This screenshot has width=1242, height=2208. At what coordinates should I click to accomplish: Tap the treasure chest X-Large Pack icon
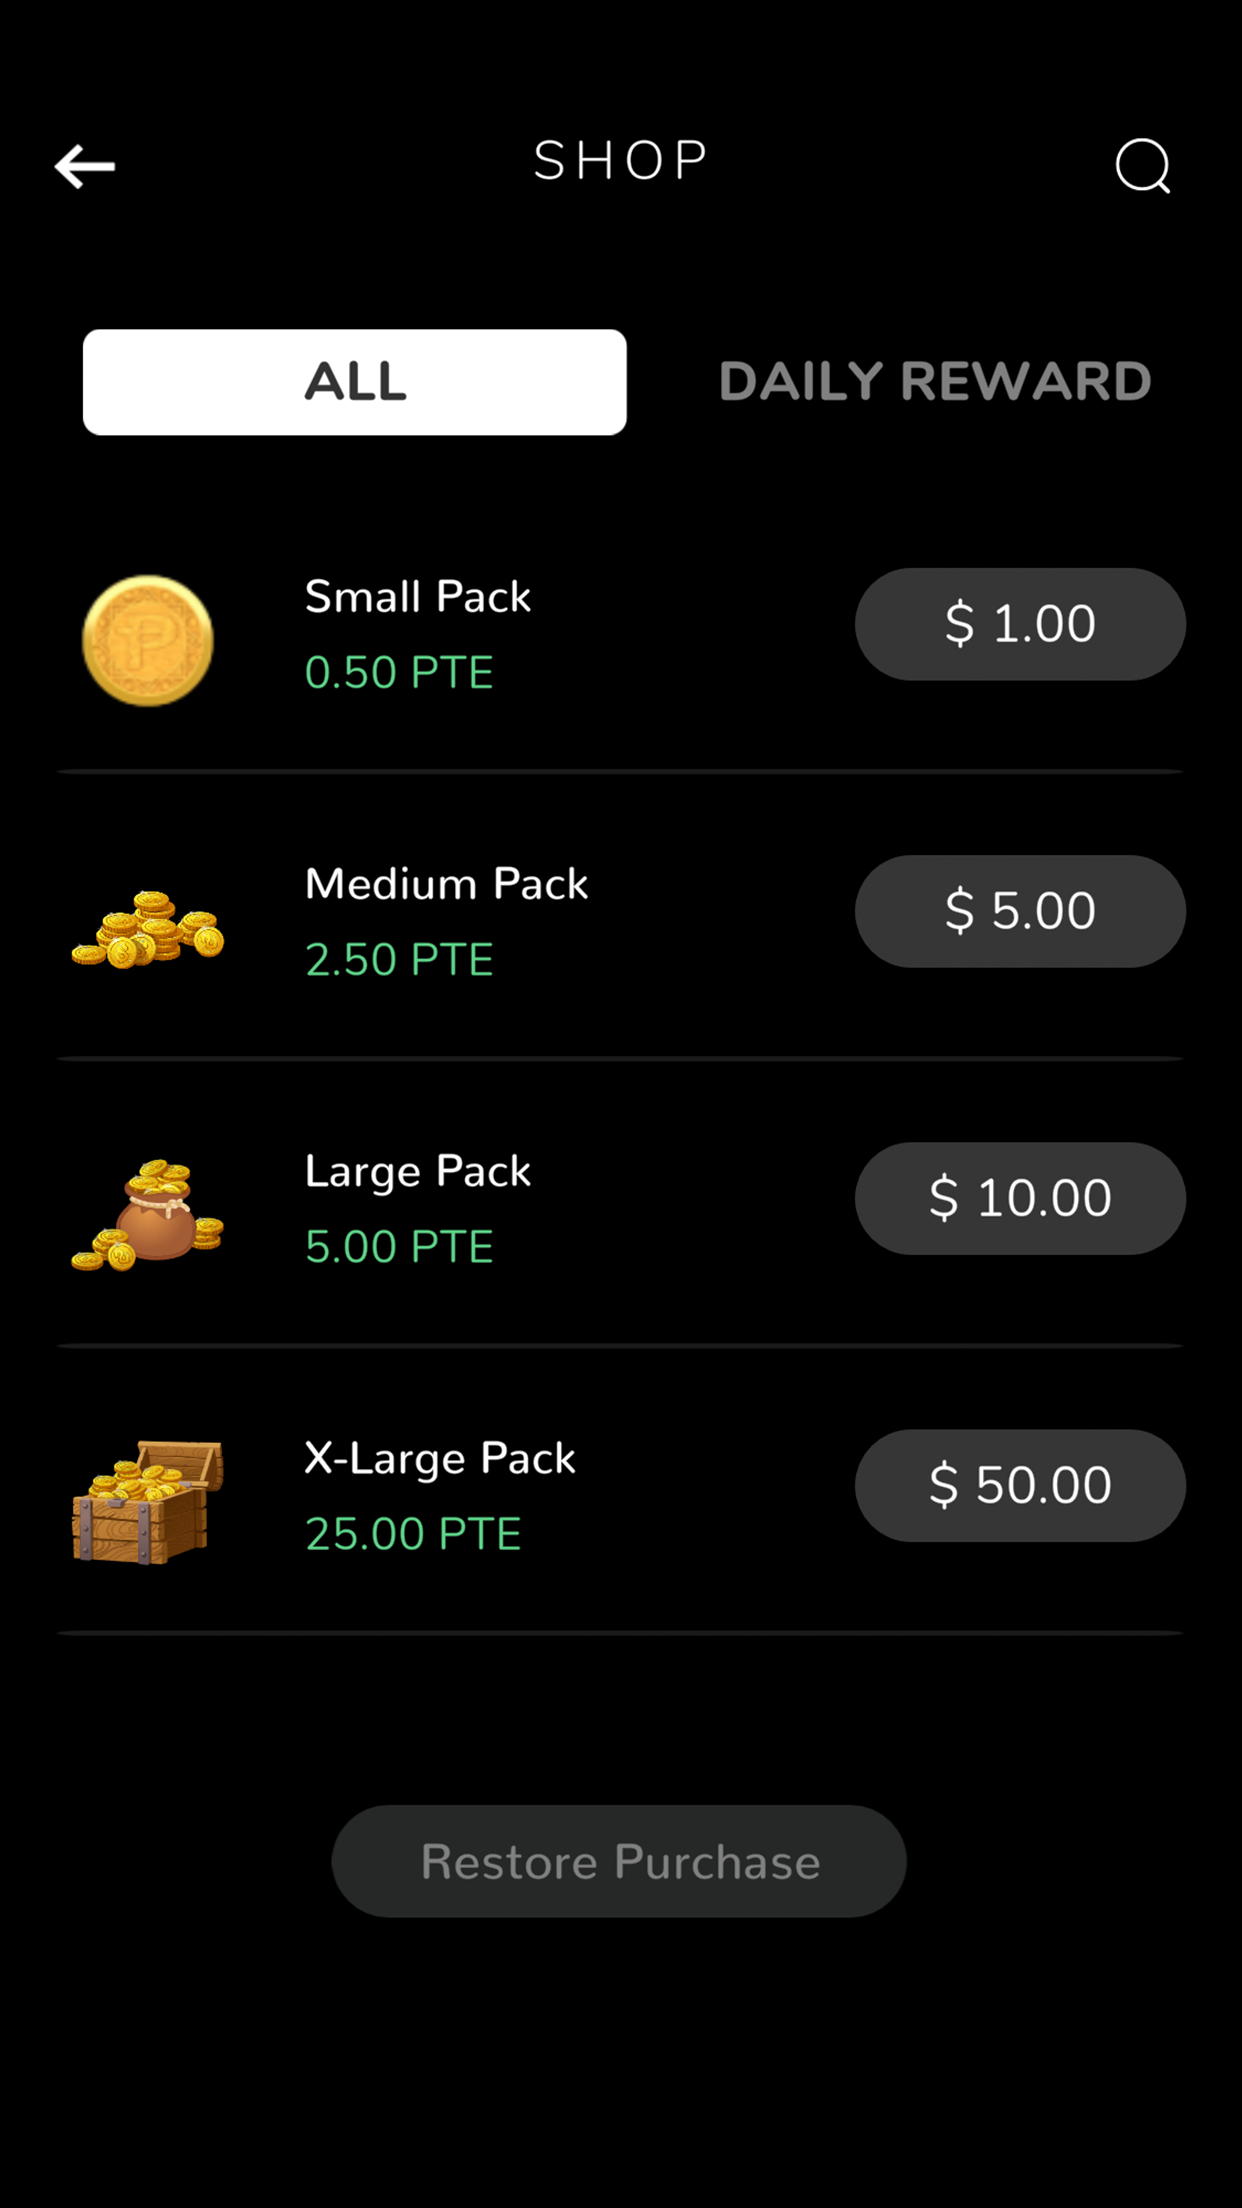pyautogui.click(x=148, y=1501)
